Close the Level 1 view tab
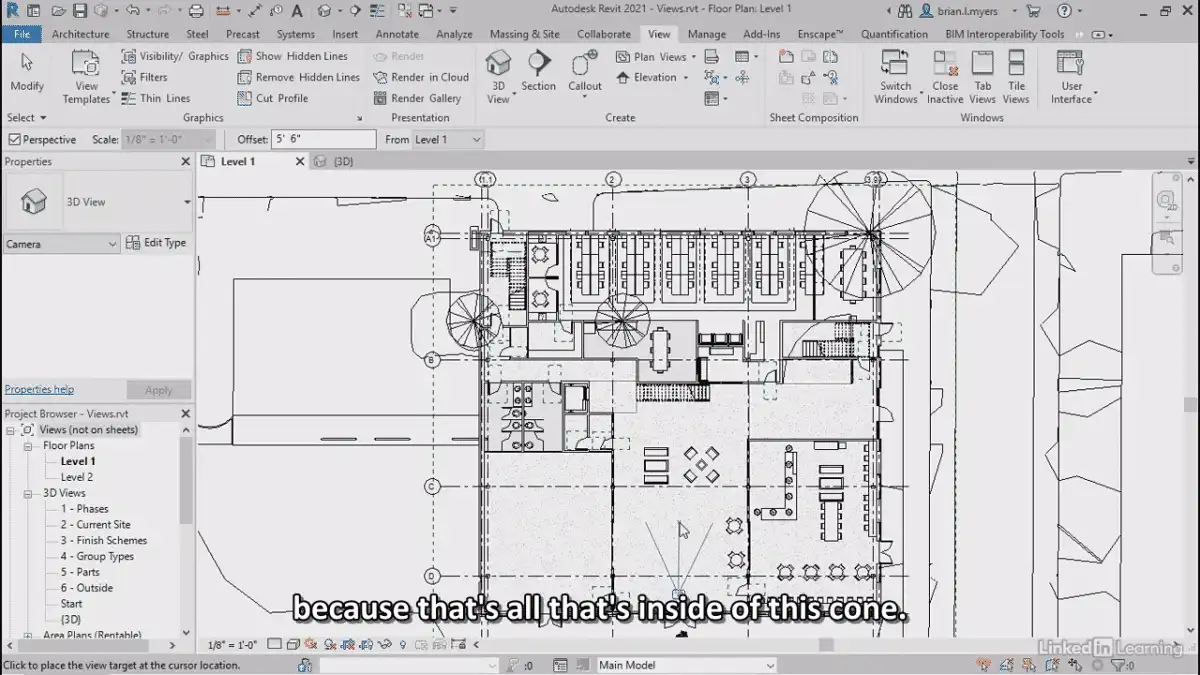 [x=300, y=161]
